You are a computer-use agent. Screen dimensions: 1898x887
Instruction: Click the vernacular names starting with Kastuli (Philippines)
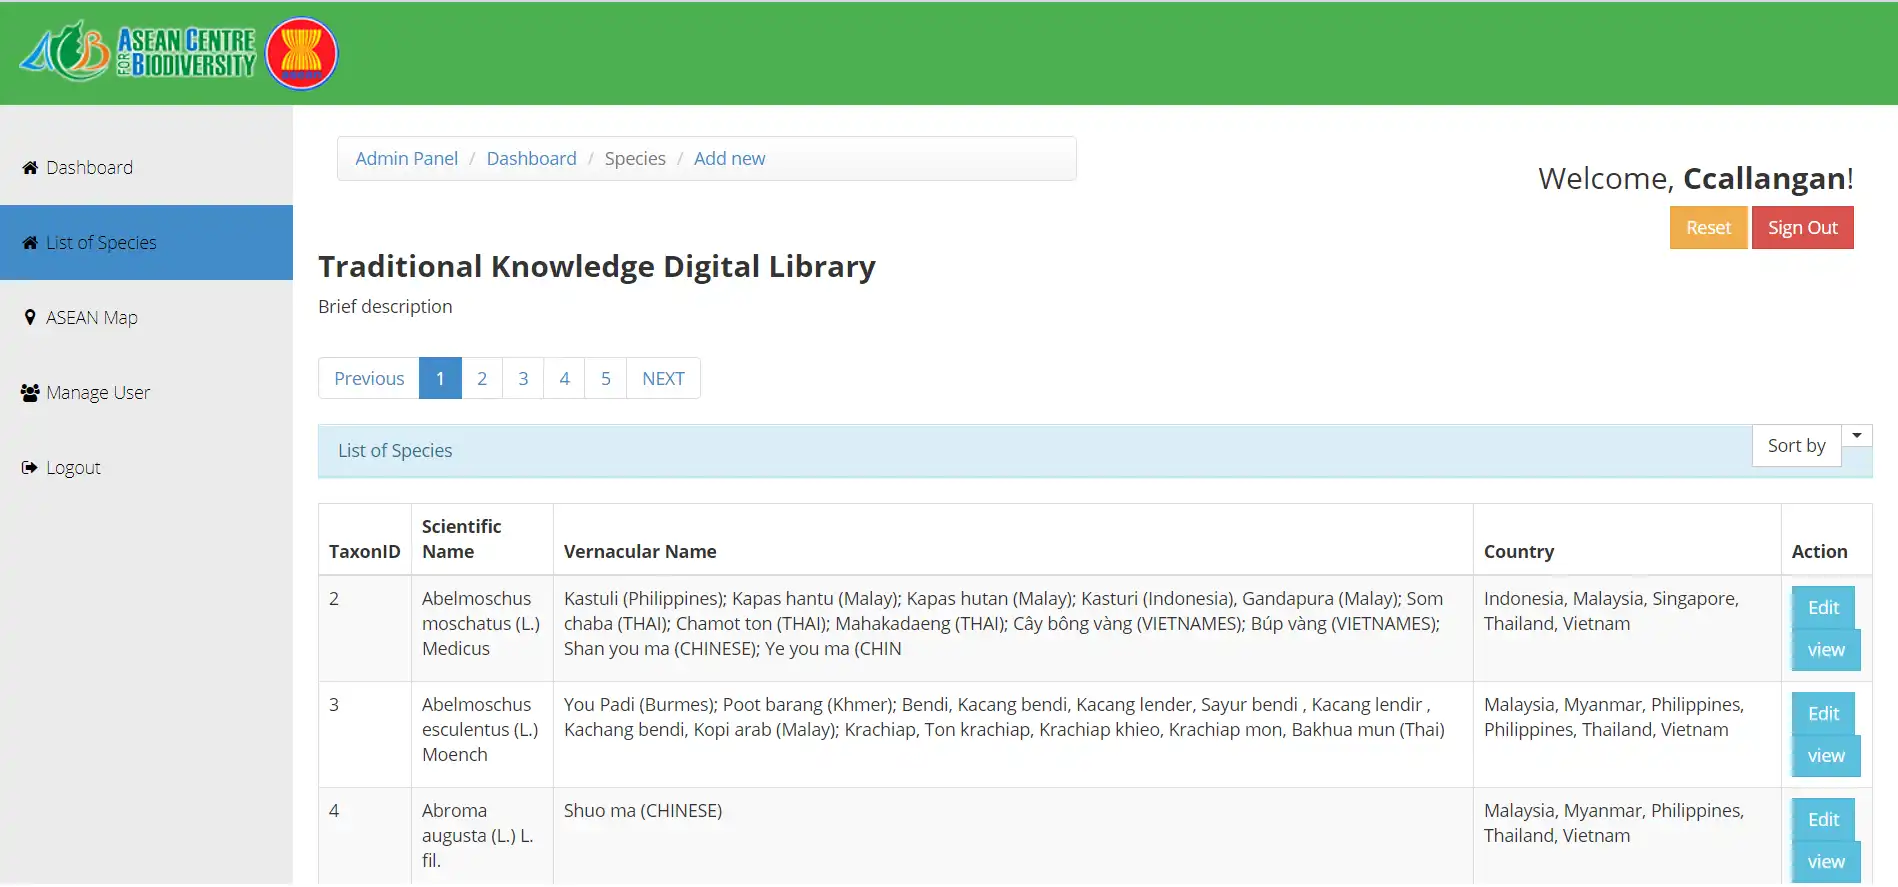tap(1003, 623)
